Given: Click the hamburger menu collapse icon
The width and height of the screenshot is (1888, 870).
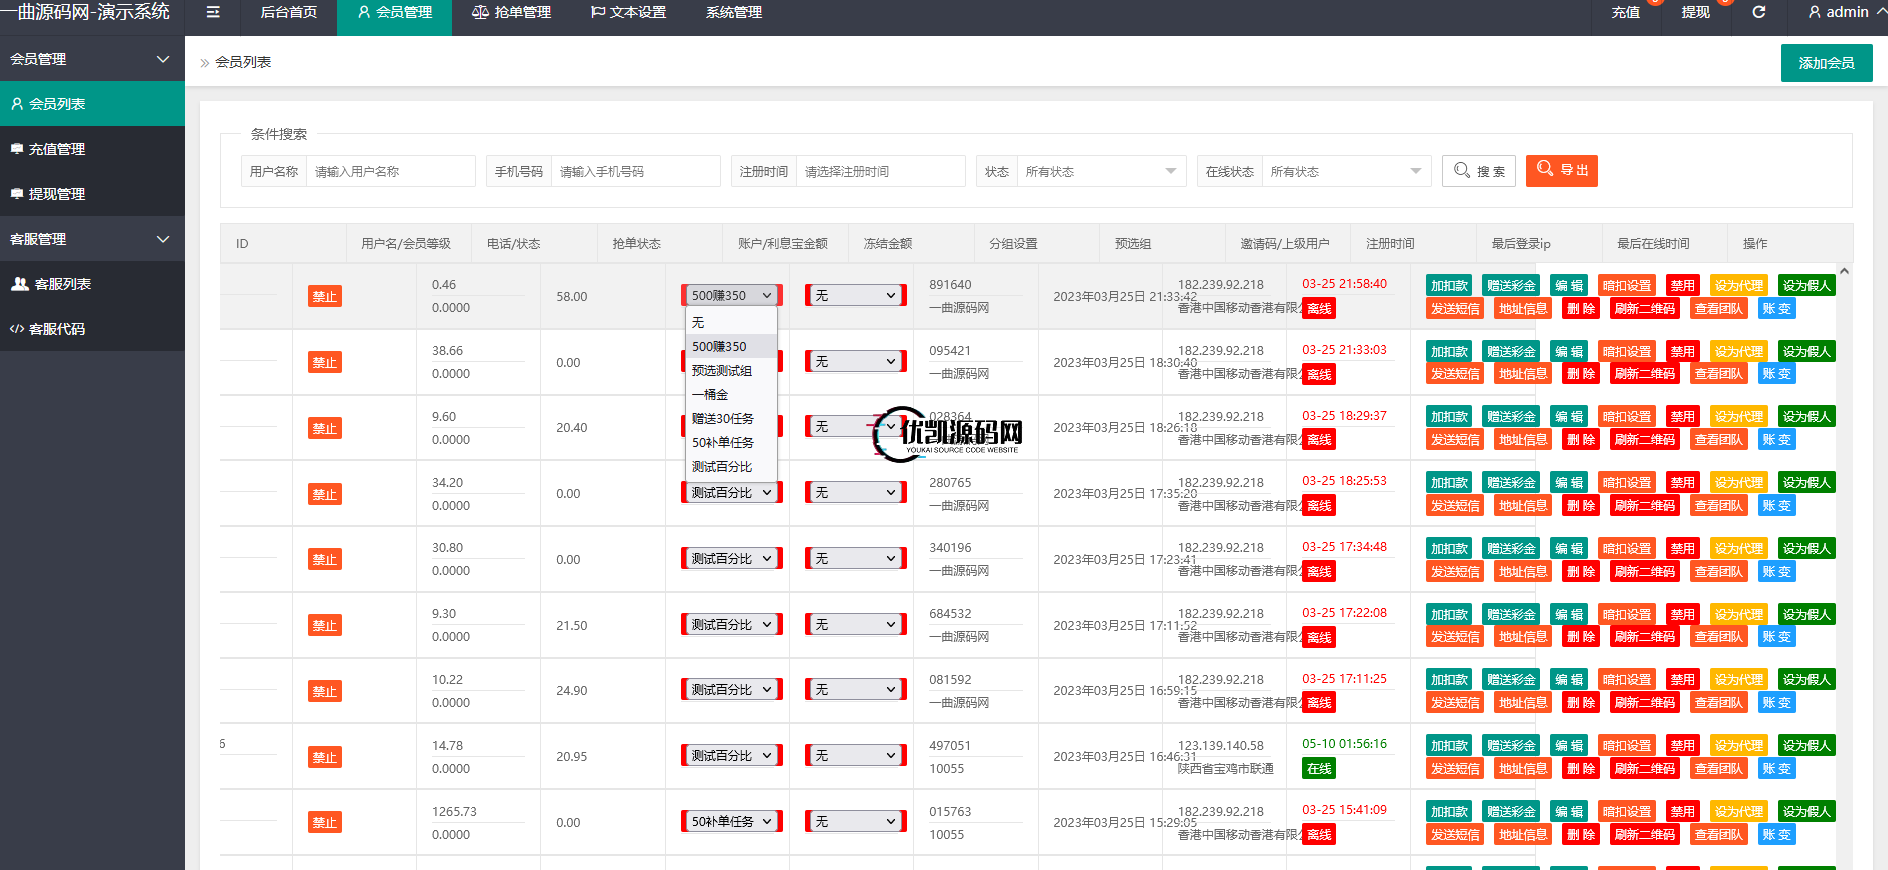Looking at the screenshot, I should point(213,12).
